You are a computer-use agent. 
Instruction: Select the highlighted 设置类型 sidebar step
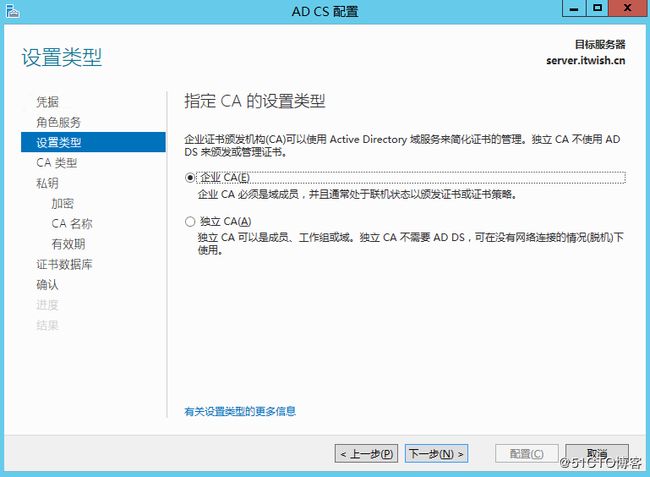93,142
